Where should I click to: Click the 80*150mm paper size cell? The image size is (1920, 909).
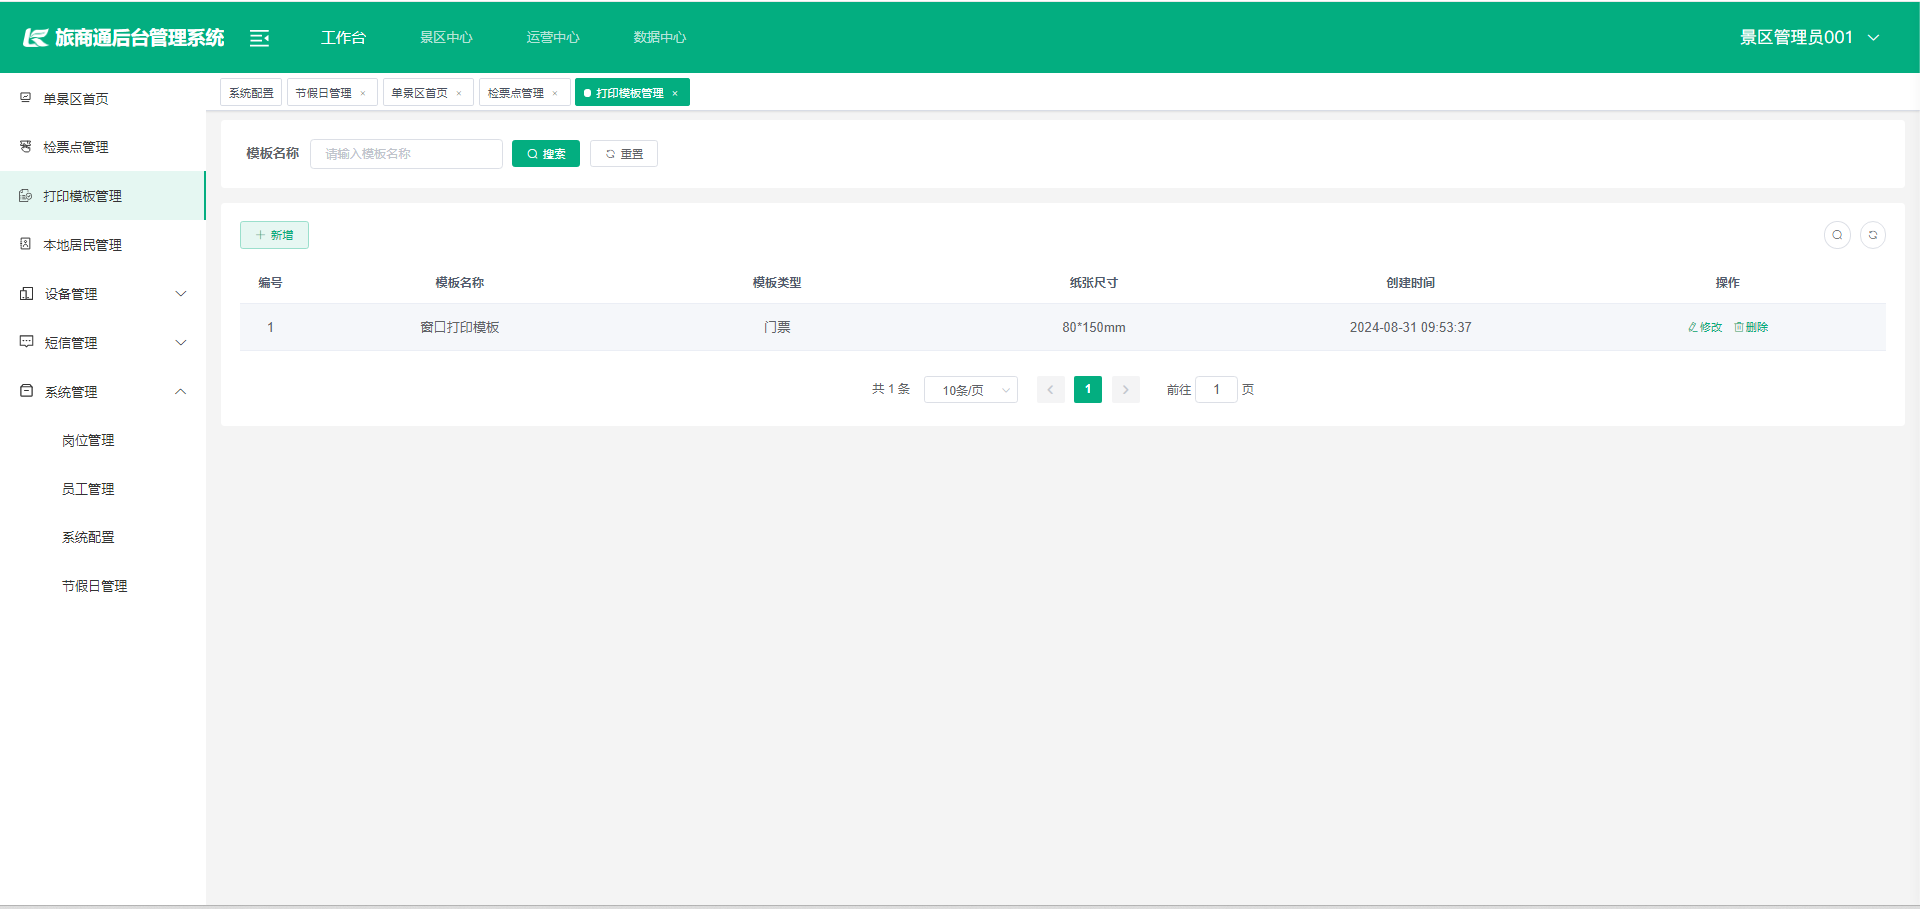click(1094, 327)
